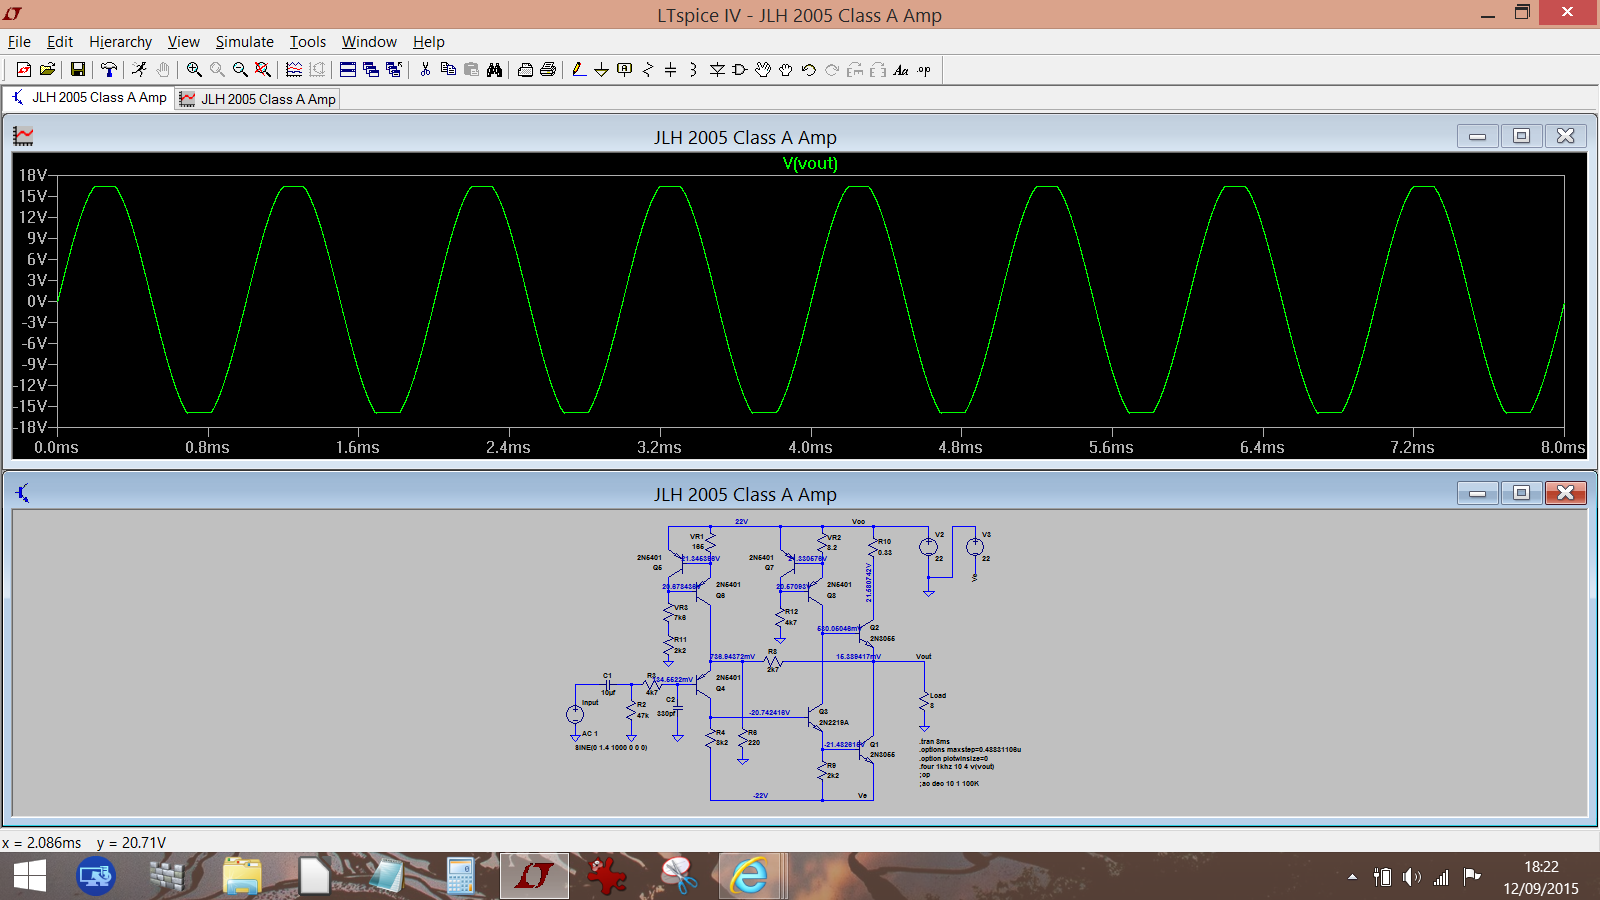Minimize the schematic pane
Viewport: 1600px width, 900px height.
tap(1478, 493)
